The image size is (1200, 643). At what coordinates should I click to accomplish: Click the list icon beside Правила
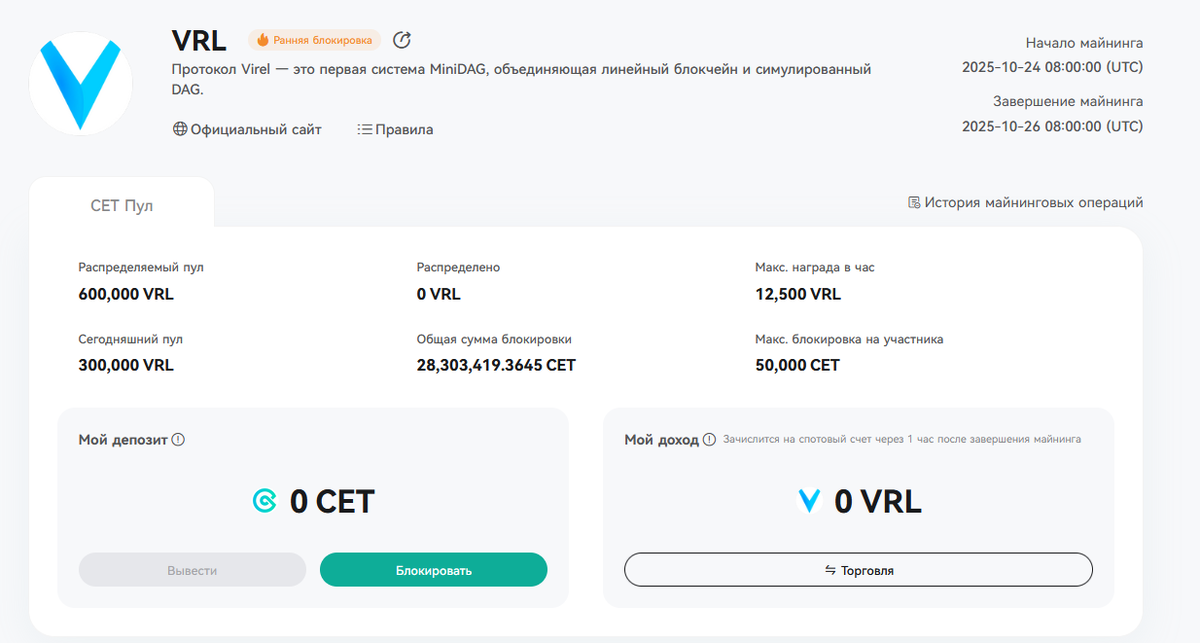point(365,129)
